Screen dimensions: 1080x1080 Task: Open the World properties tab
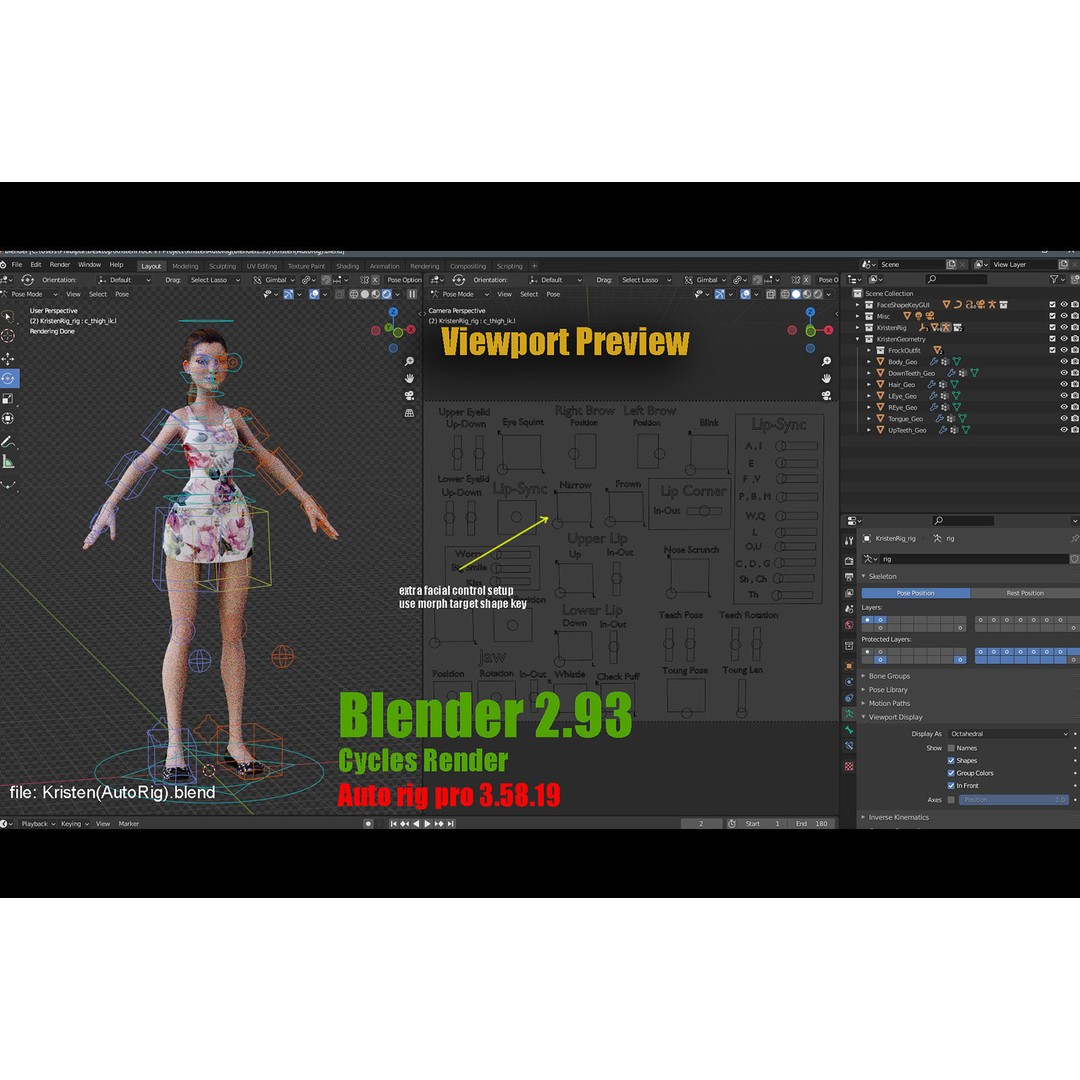click(x=849, y=625)
